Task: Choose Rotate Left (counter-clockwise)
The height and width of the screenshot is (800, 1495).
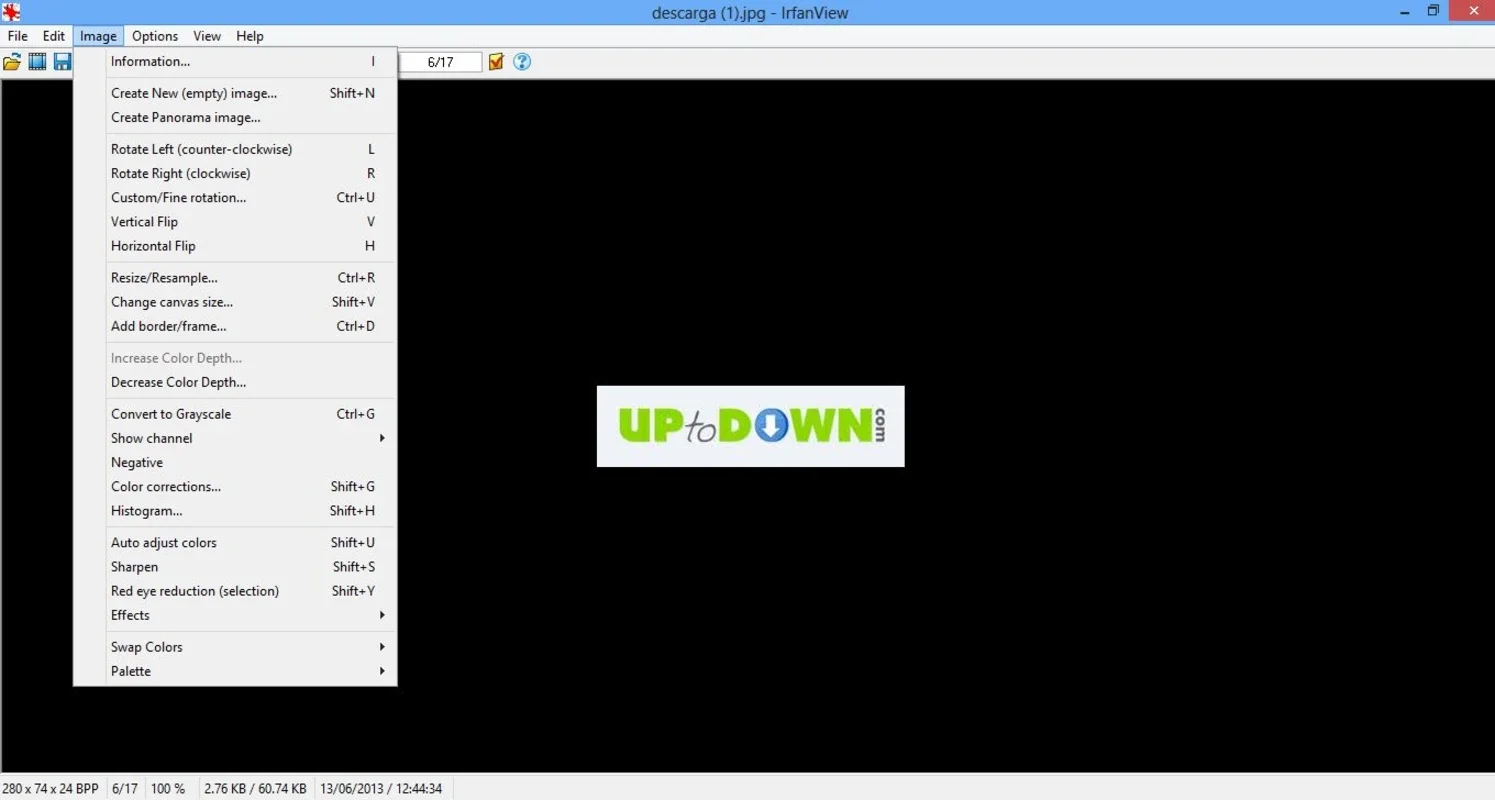Action: coord(235,149)
